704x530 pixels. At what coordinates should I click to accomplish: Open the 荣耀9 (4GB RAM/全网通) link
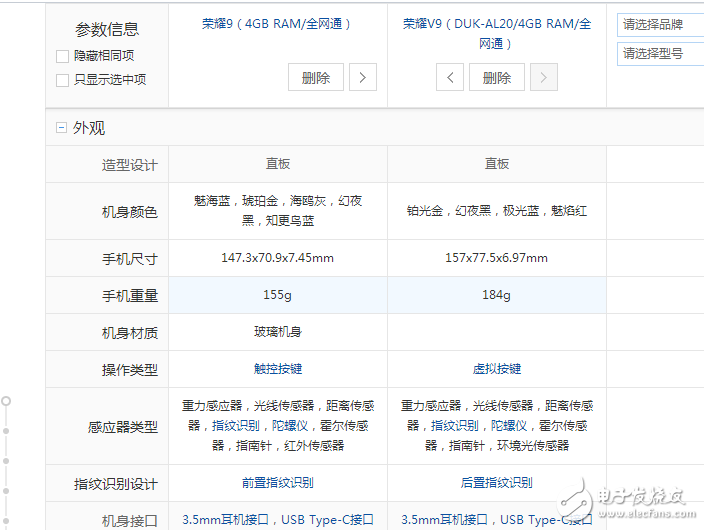point(276,24)
